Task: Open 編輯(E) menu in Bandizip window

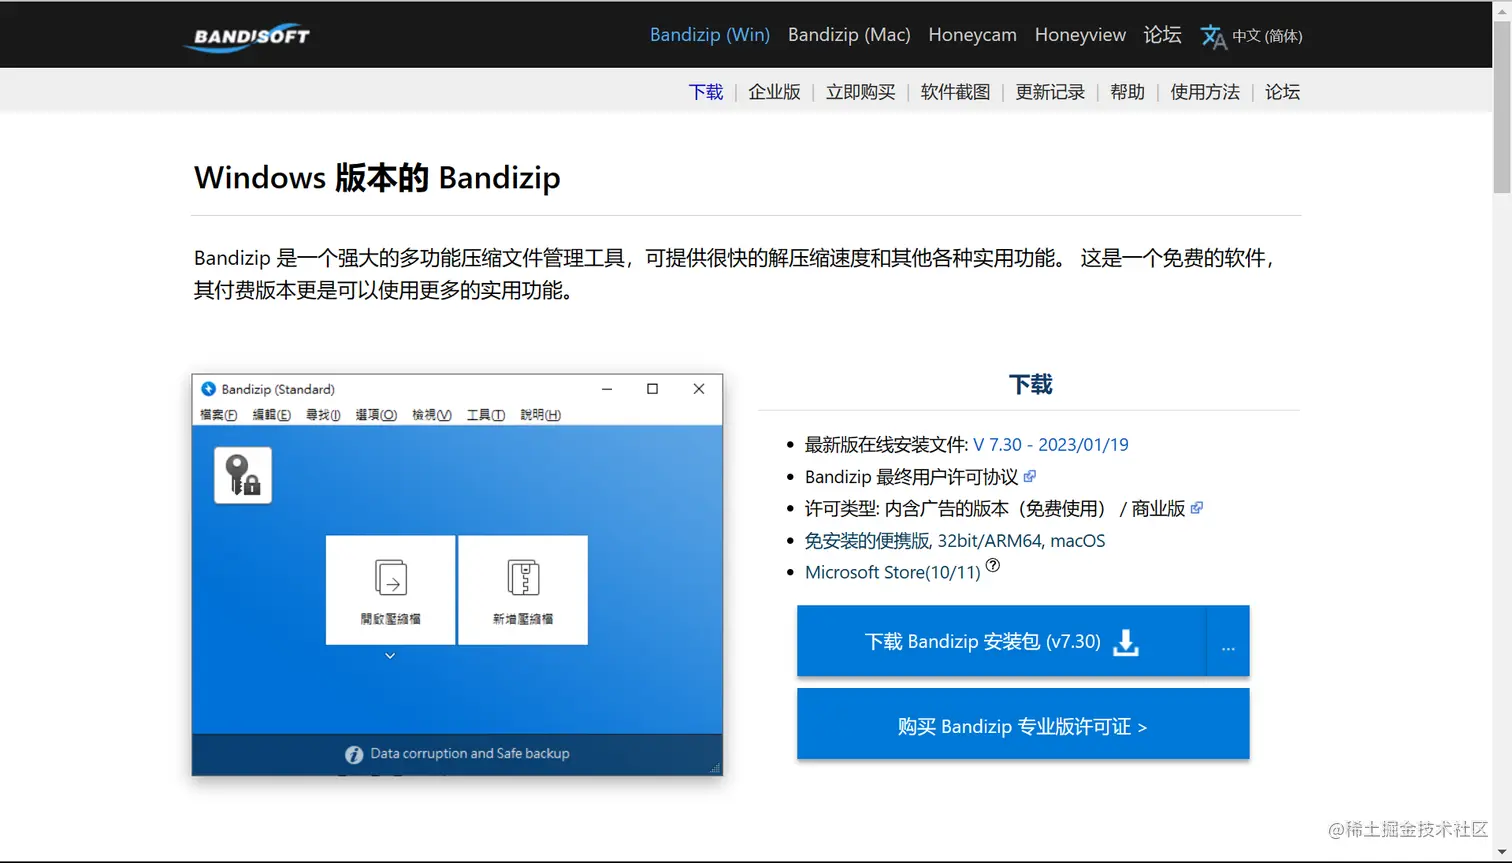Action: point(271,415)
